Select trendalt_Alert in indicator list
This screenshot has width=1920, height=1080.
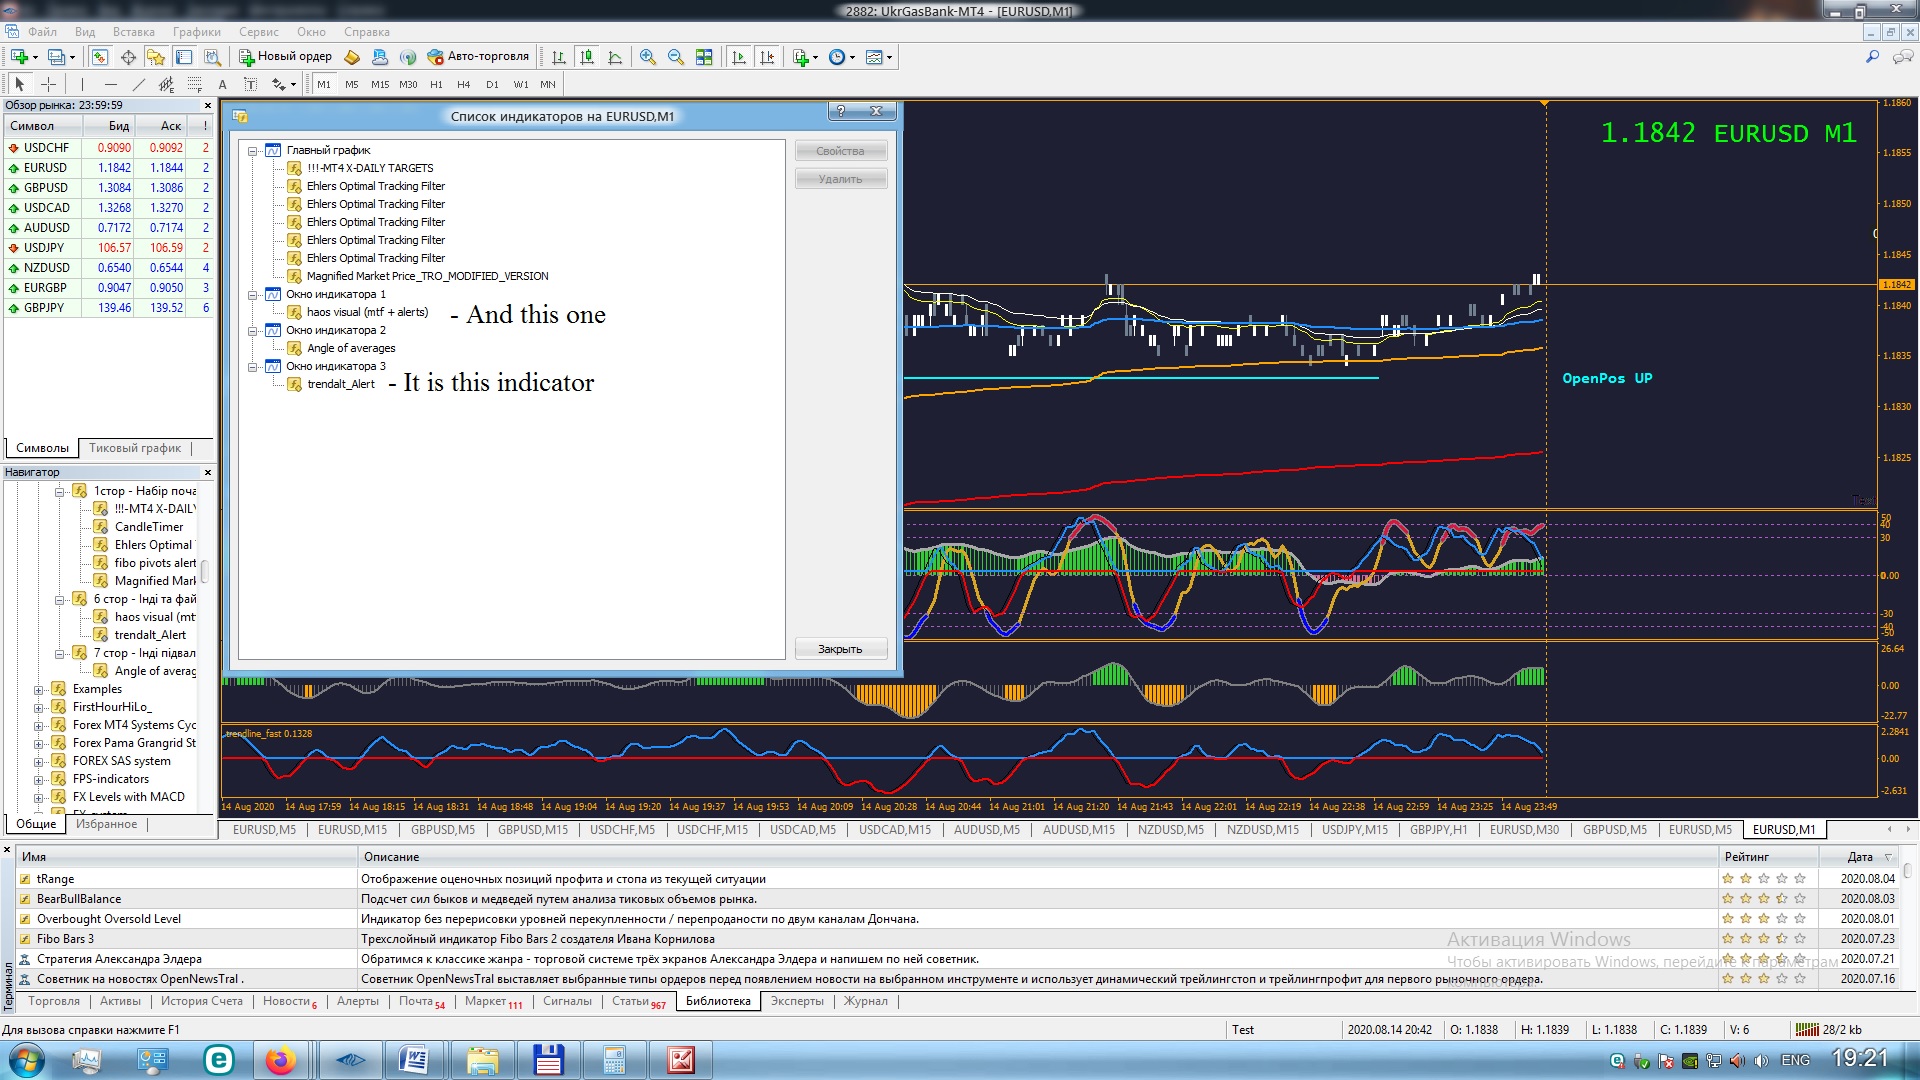[340, 385]
